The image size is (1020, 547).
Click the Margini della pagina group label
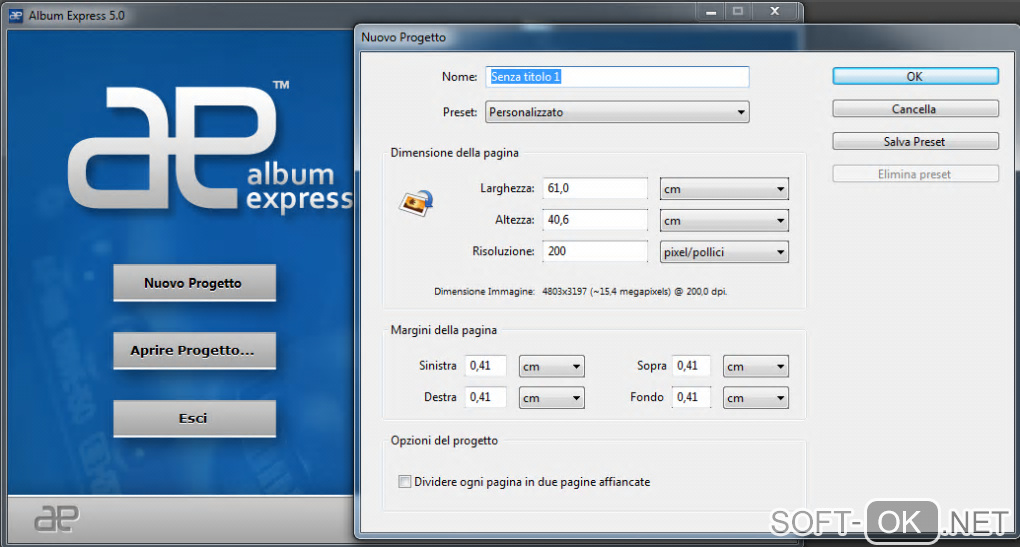(x=444, y=330)
